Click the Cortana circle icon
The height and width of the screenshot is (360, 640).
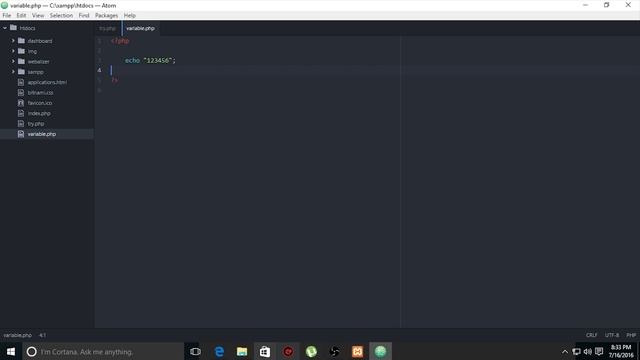pos(31,351)
